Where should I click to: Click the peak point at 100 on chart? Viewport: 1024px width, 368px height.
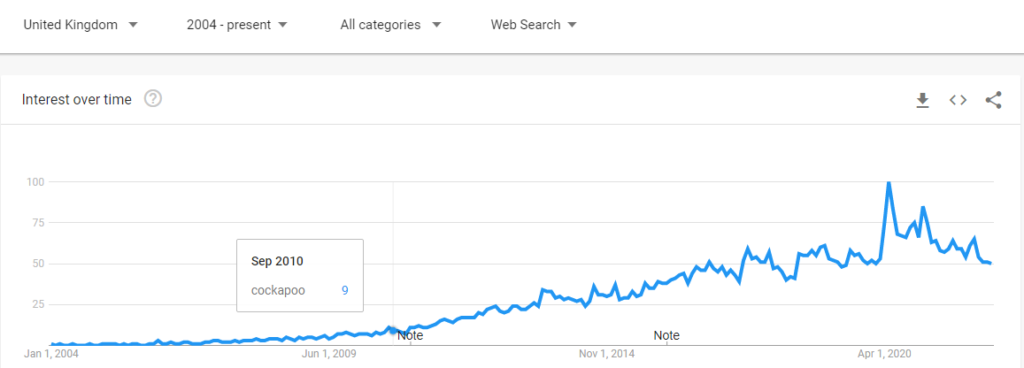(x=888, y=183)
